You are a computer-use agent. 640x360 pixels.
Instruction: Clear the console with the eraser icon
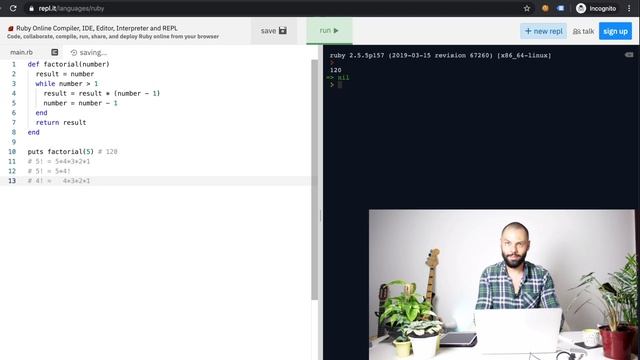pyautogui.click(x=629, y=55)
